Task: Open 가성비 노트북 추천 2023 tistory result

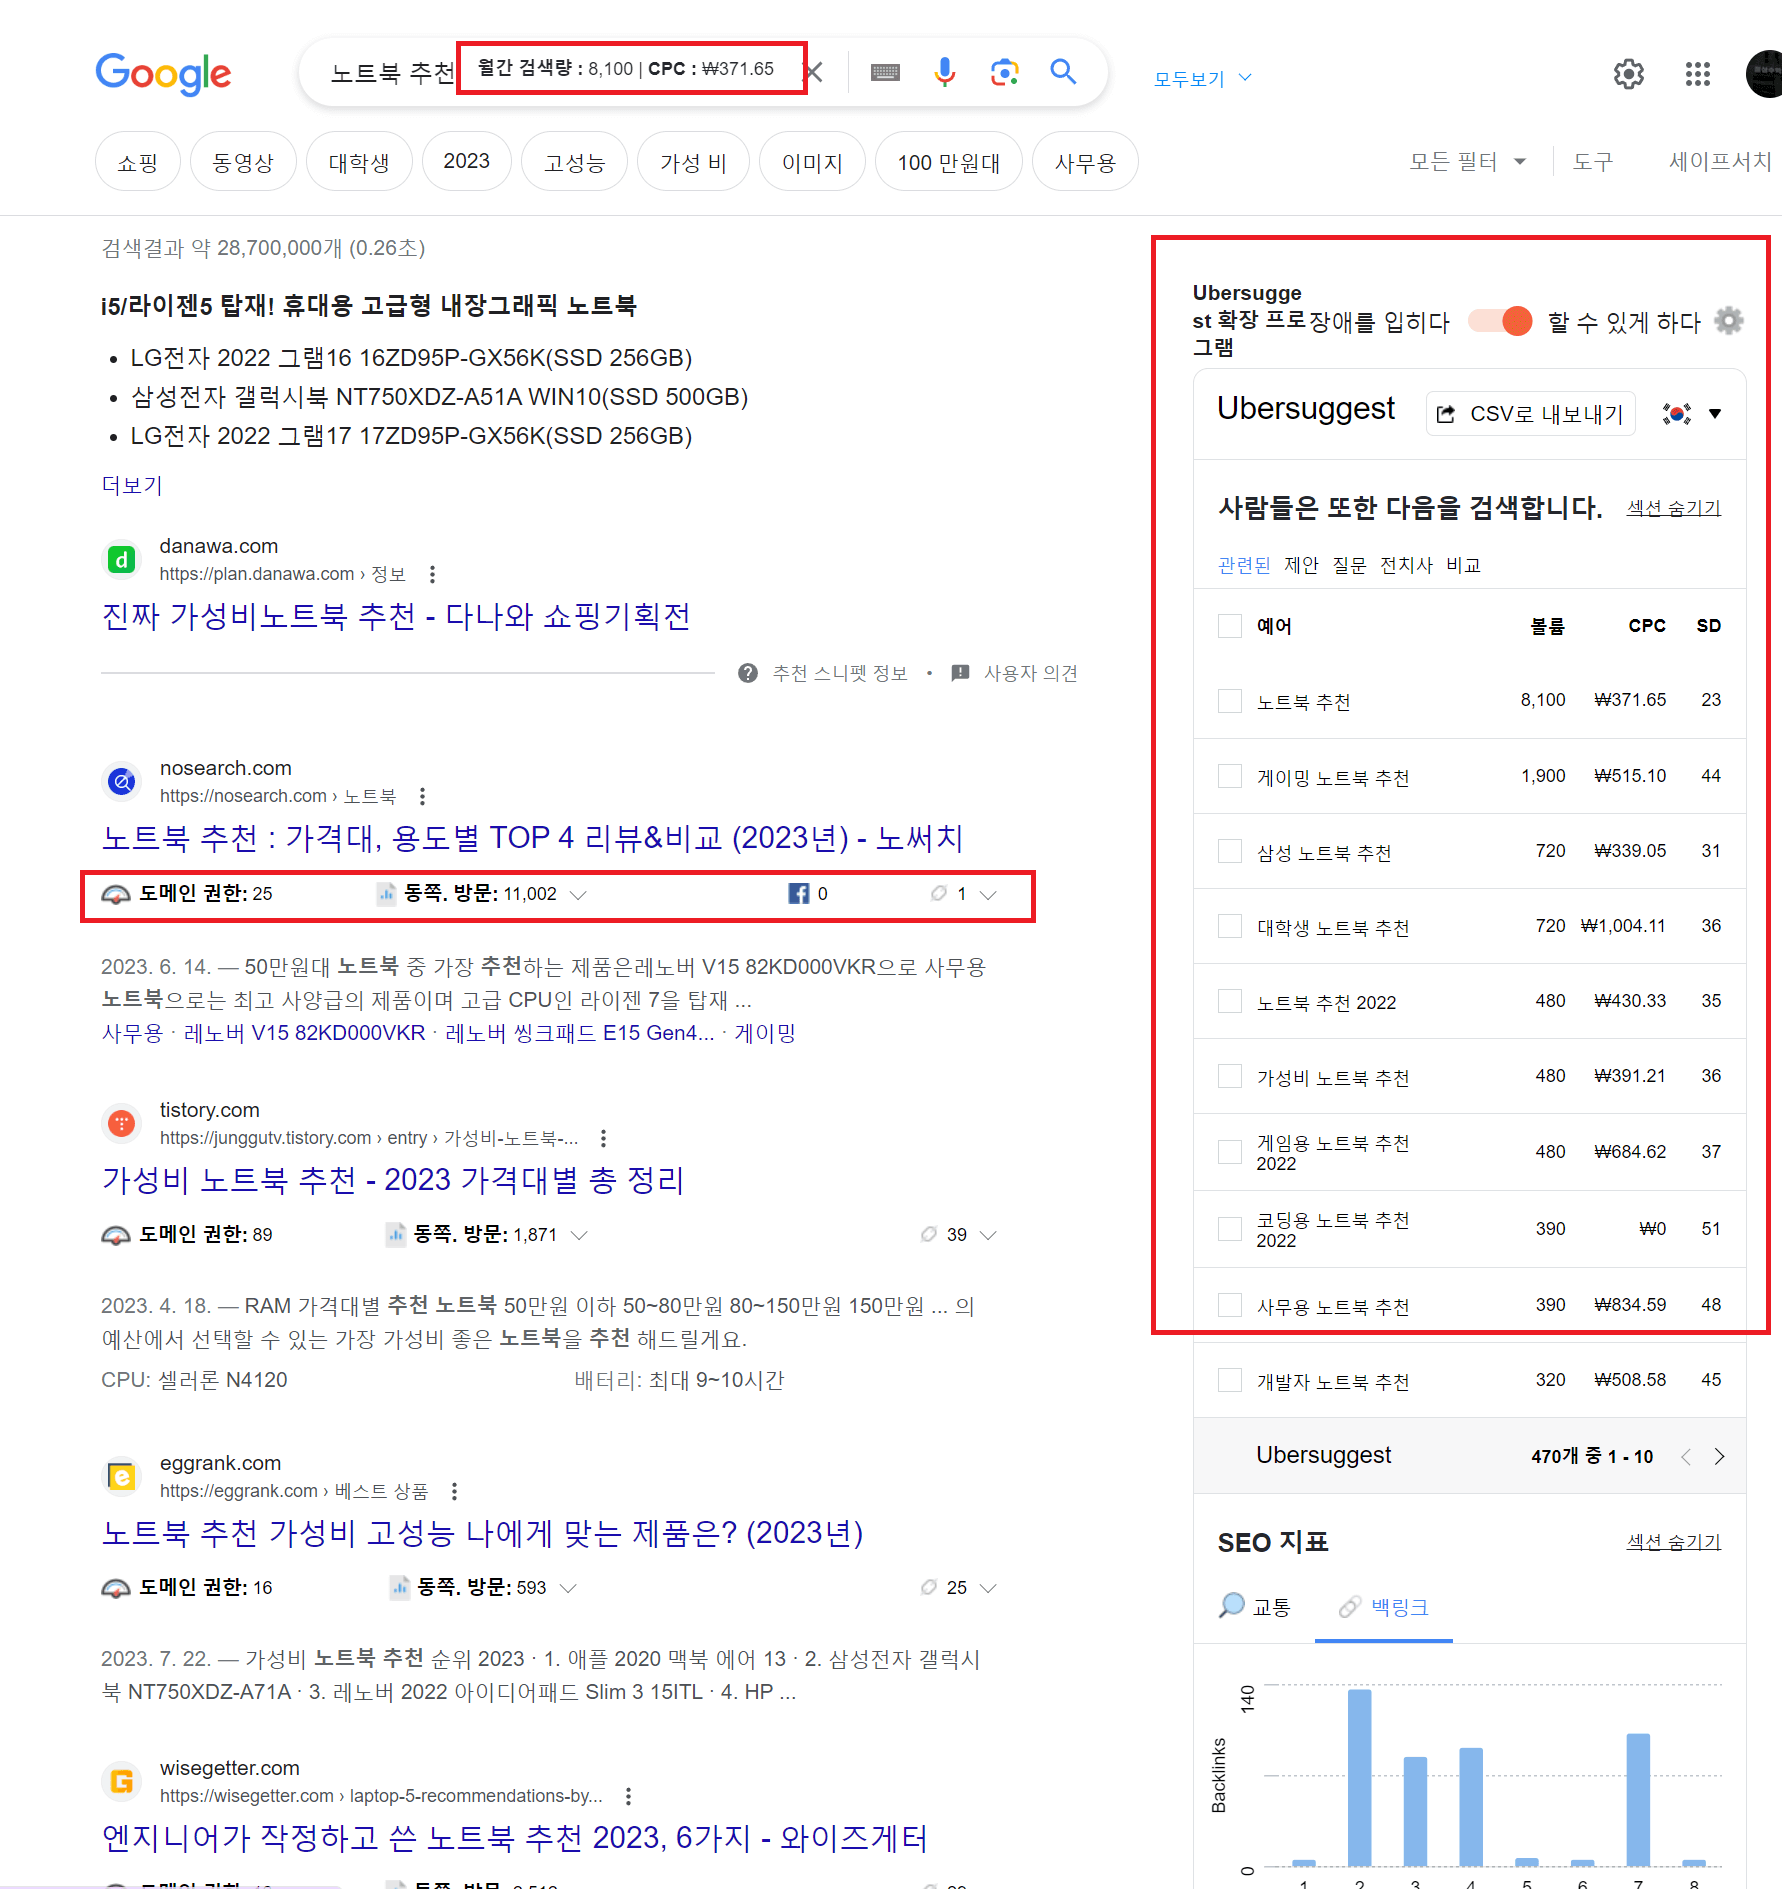Action: point(393,1180)
